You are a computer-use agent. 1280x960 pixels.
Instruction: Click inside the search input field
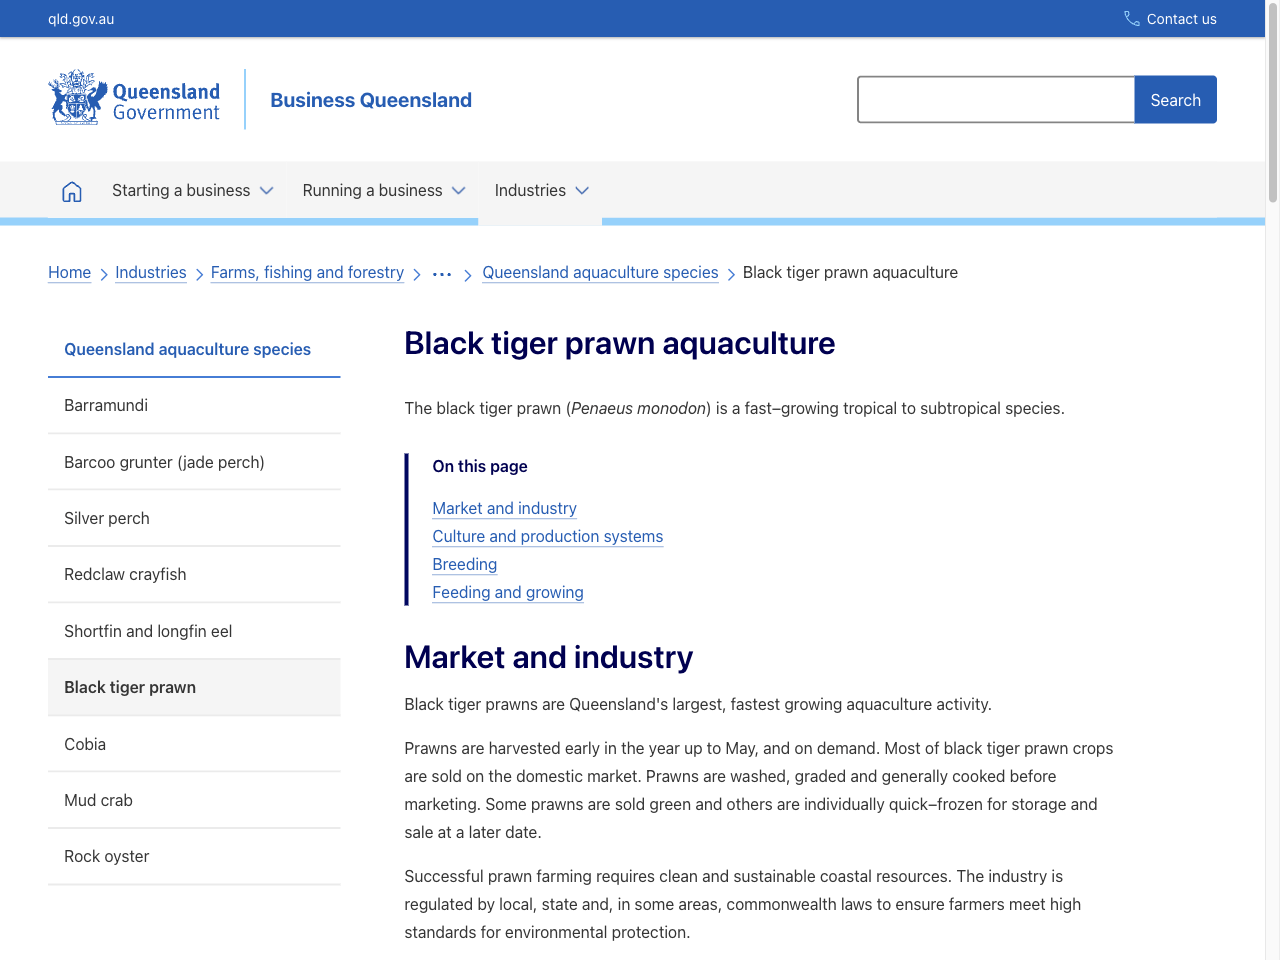point(995,99)
